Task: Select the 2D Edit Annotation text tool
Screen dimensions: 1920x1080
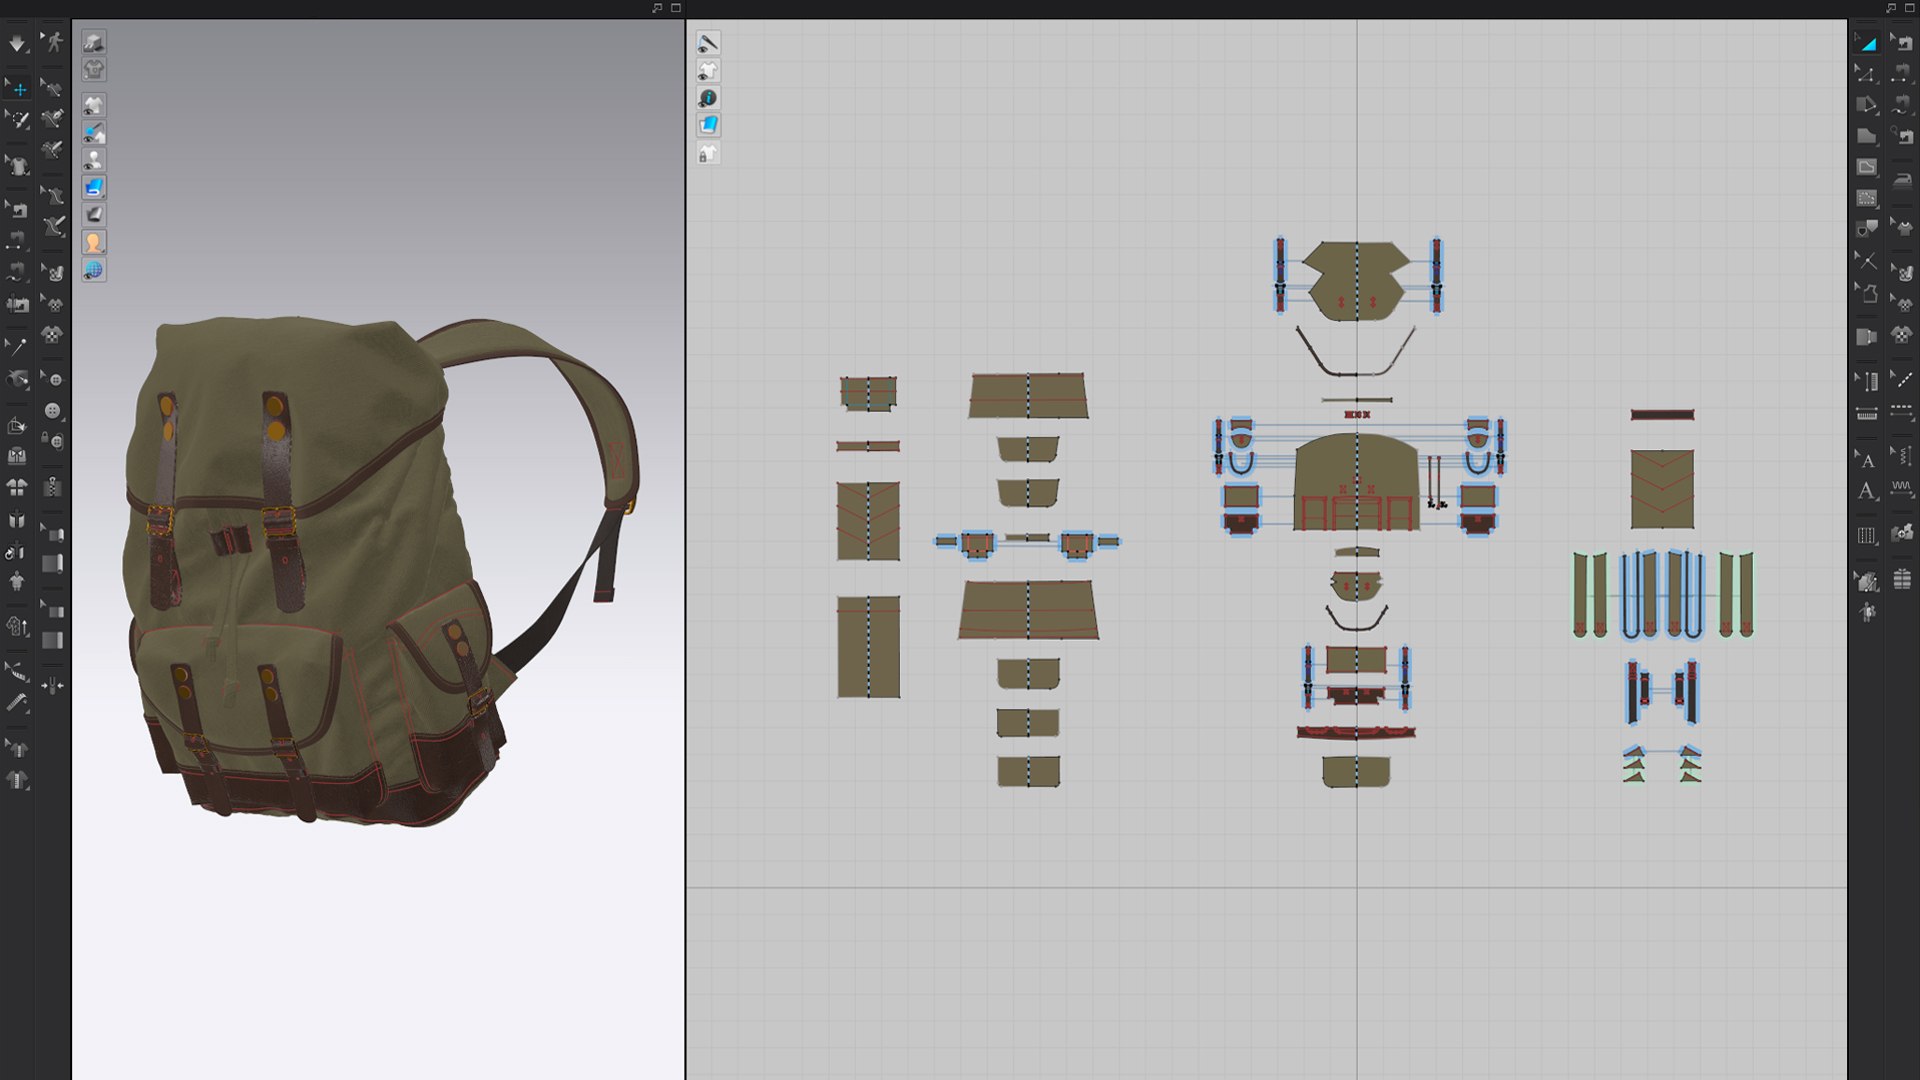Action: tap(1867, 460)
